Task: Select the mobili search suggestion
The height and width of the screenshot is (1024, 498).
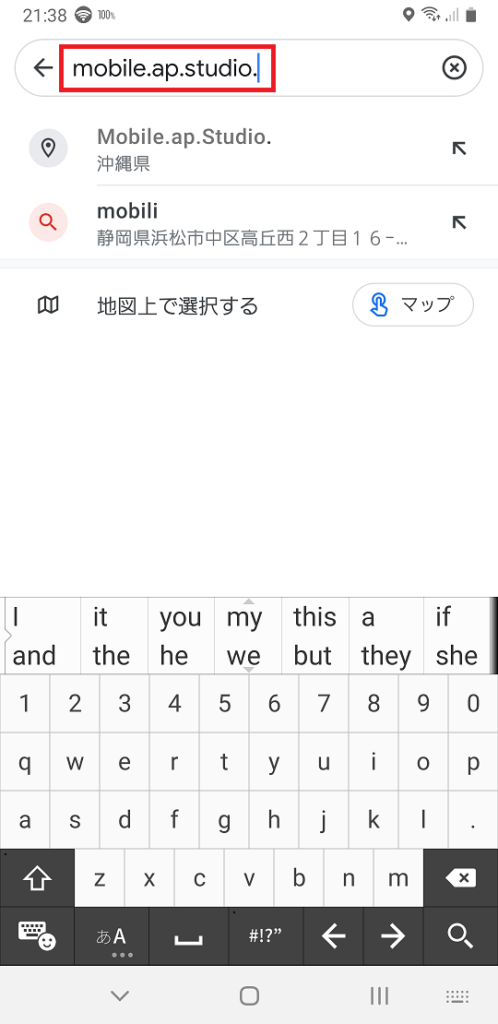Action: [x=249, y=223]
